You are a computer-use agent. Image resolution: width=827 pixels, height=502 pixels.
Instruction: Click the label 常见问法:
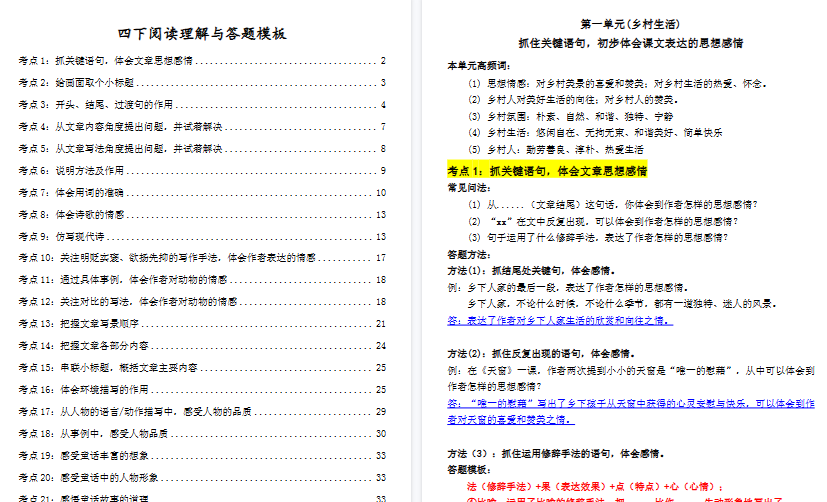[x=469, y=188]
